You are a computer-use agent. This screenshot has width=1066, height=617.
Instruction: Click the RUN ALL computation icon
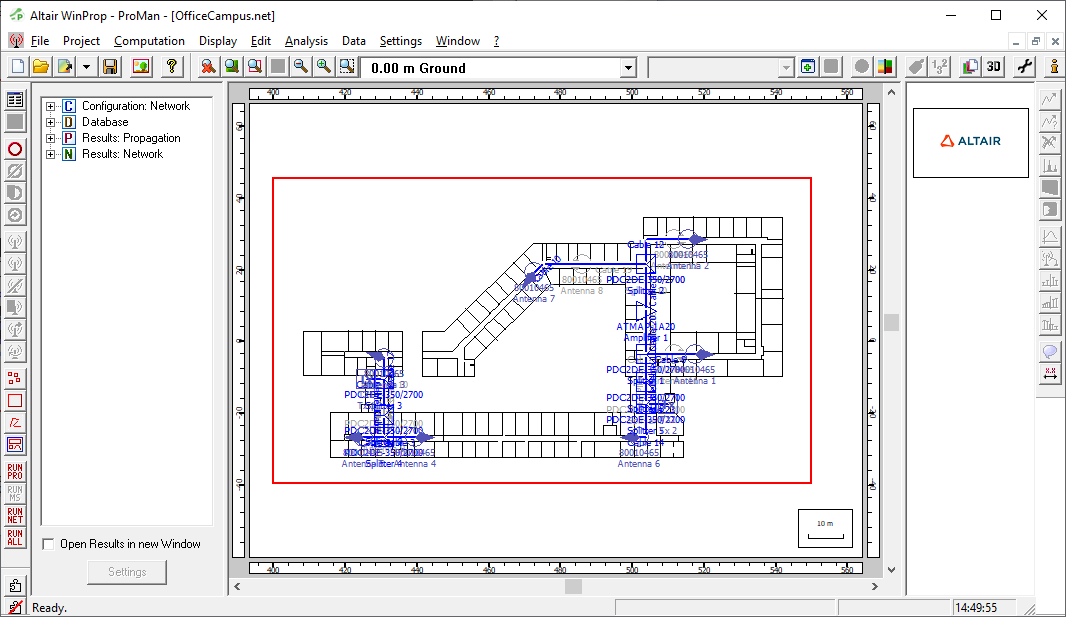pyautogui.click(x=15, y=537)
